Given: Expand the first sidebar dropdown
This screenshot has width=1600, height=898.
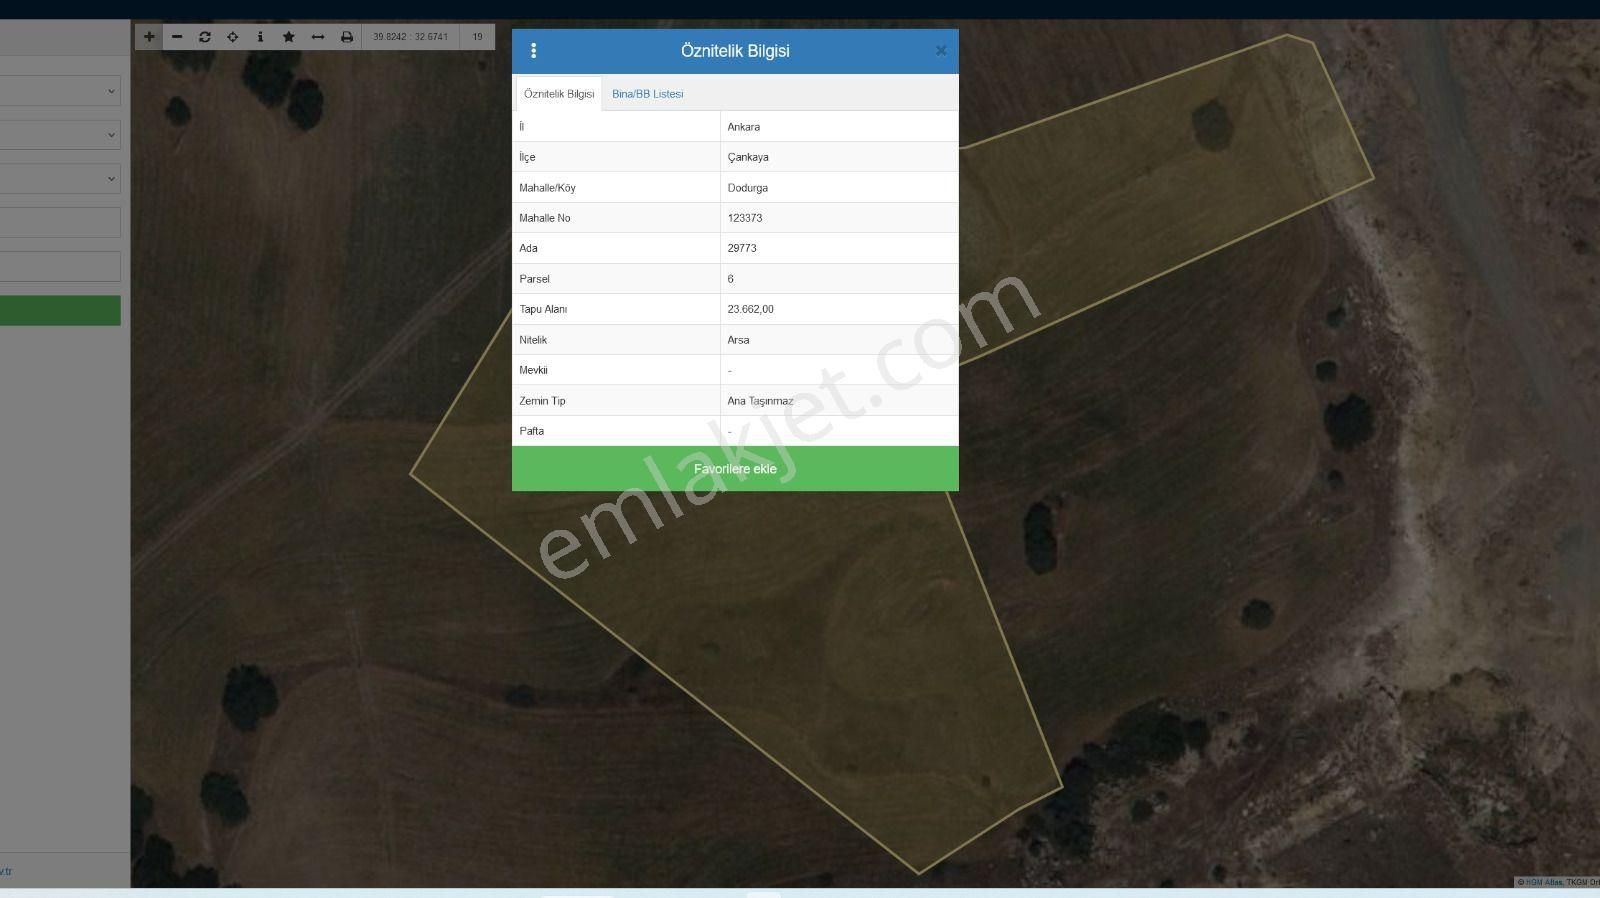Looking at the screenshot, I should pos(60,91).
